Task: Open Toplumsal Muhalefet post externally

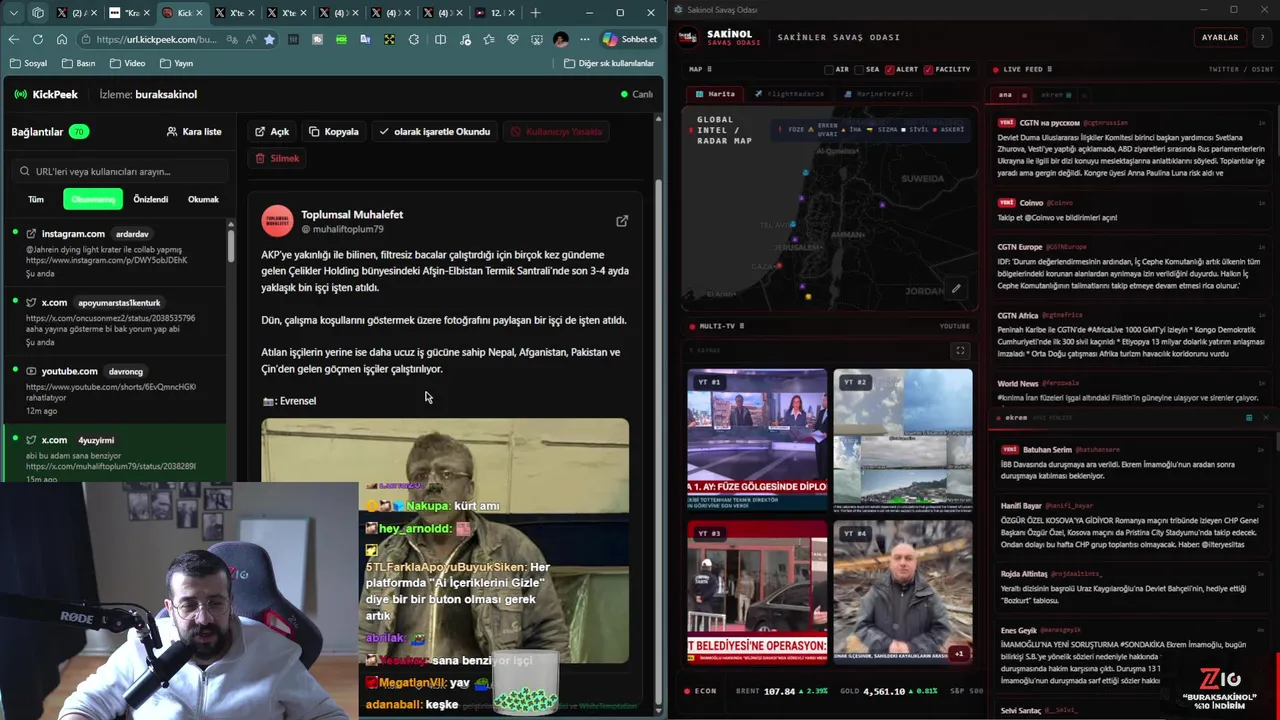Action: tap(622, 221)
